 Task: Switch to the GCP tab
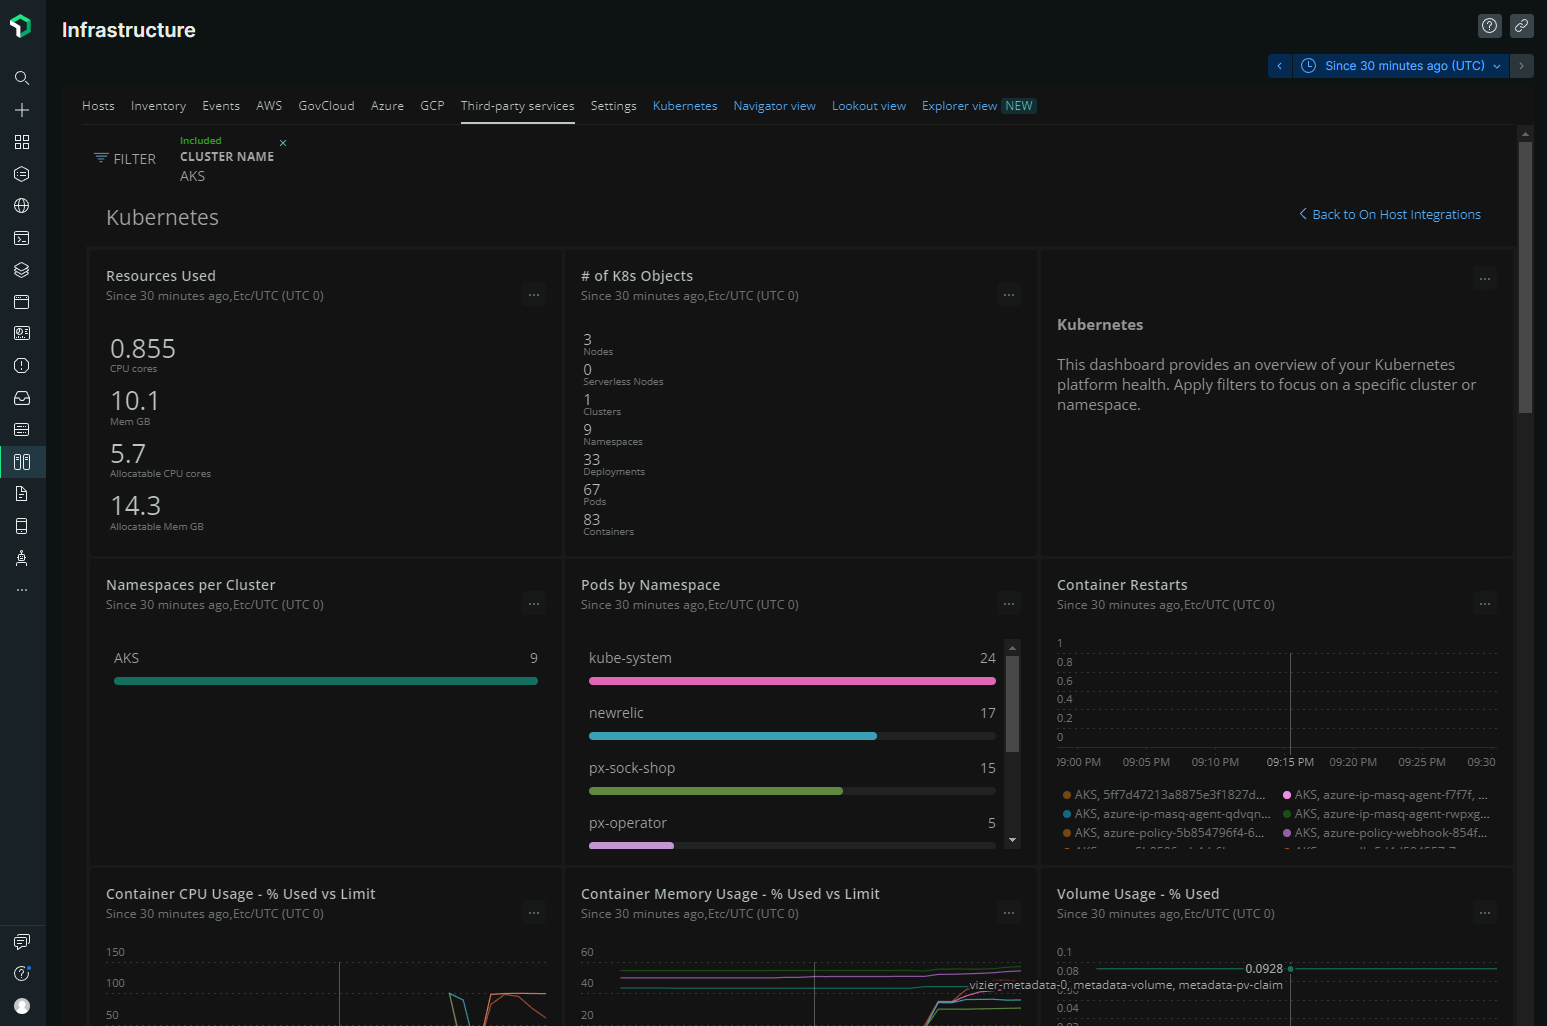[432, 106]
